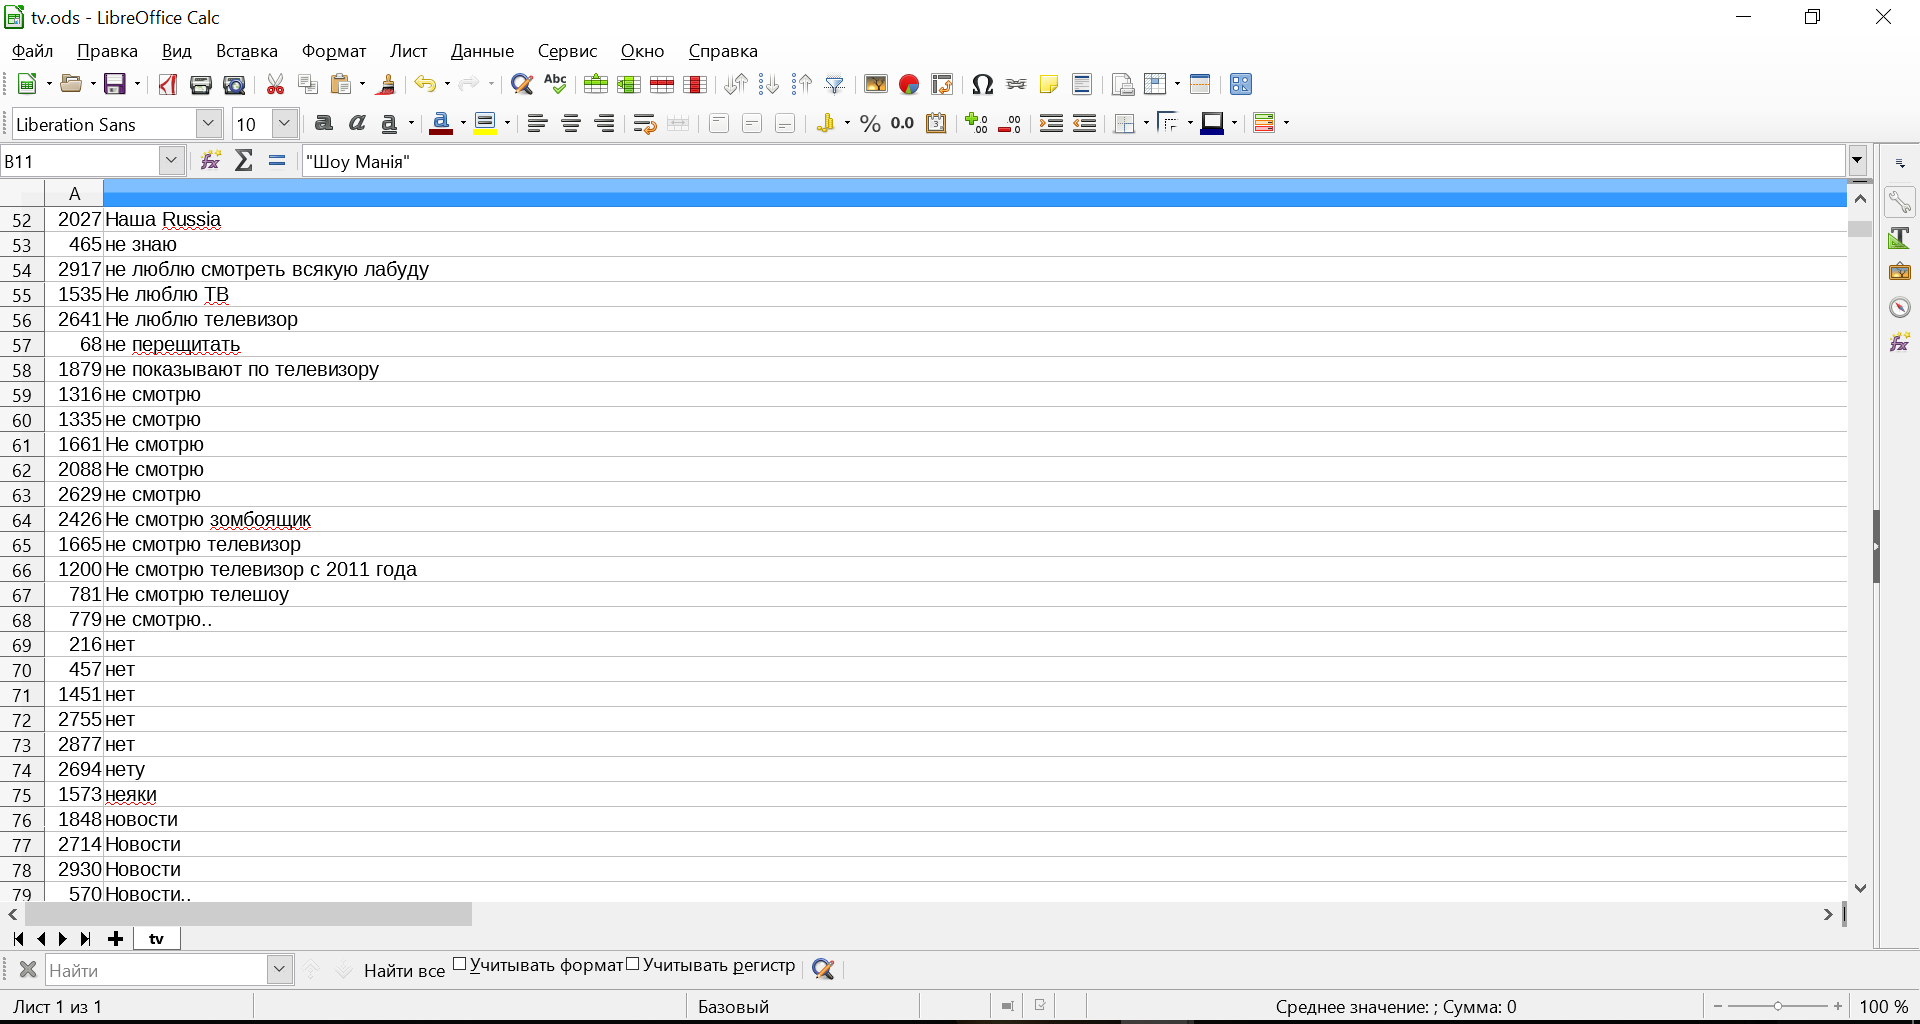Undo the last action
Image resolution: width=1920 pixels, height=1024 pixels.
pos(425,85)
